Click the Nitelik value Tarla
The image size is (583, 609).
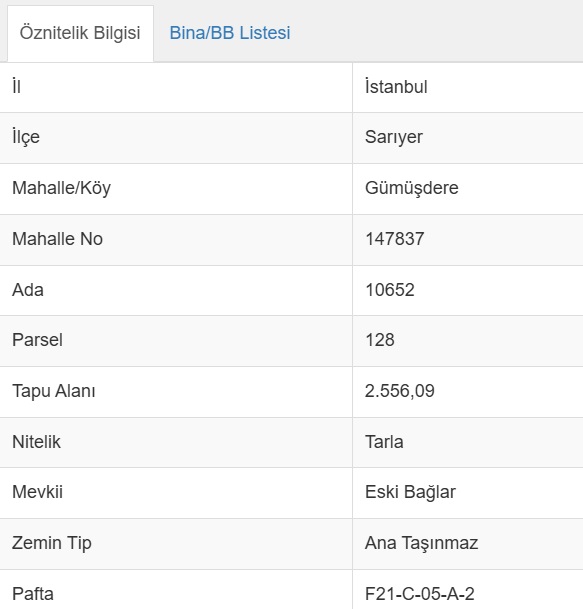(384, 442)
